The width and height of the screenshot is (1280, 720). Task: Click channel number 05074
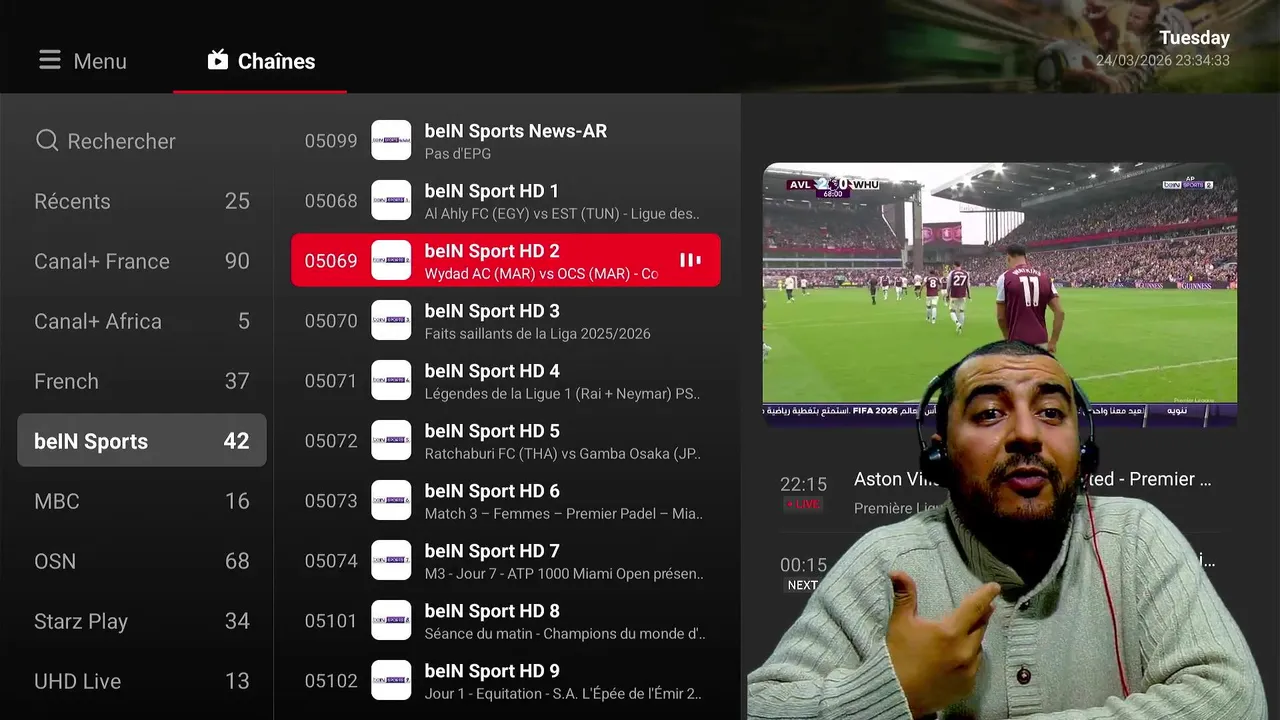coord(331,561)
